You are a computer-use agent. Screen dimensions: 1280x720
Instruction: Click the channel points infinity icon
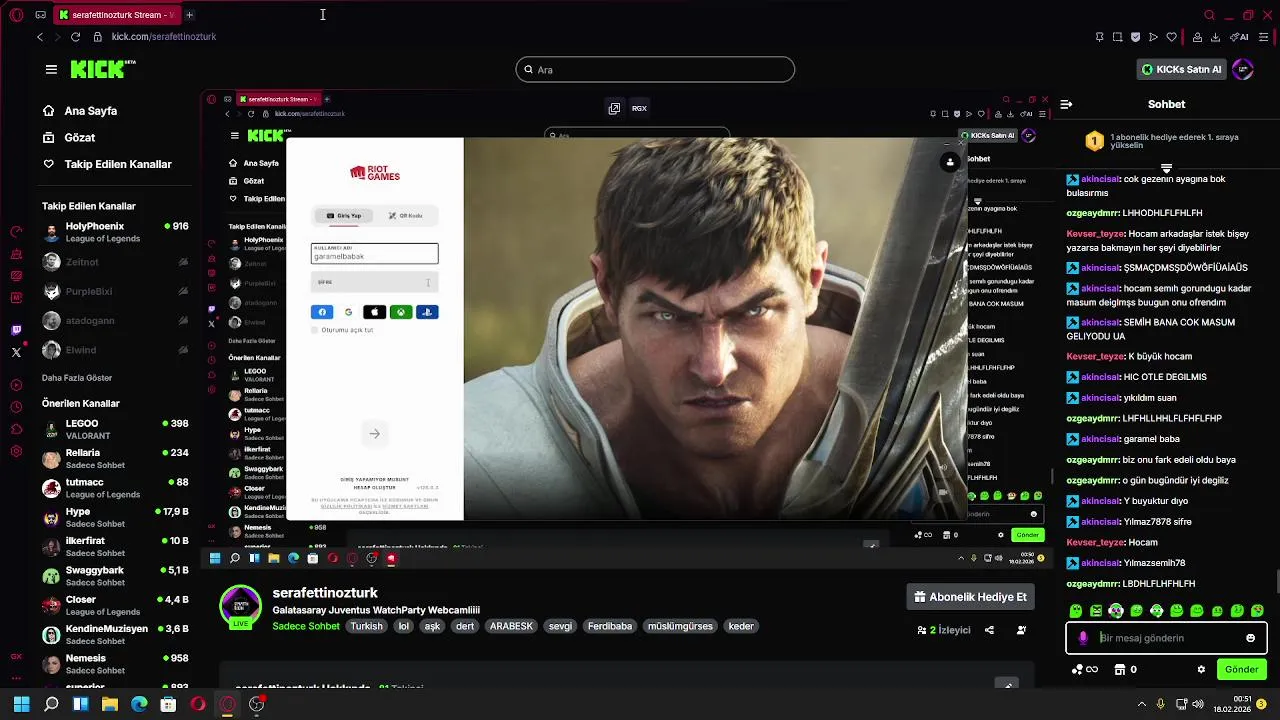tap(1085, 670)
